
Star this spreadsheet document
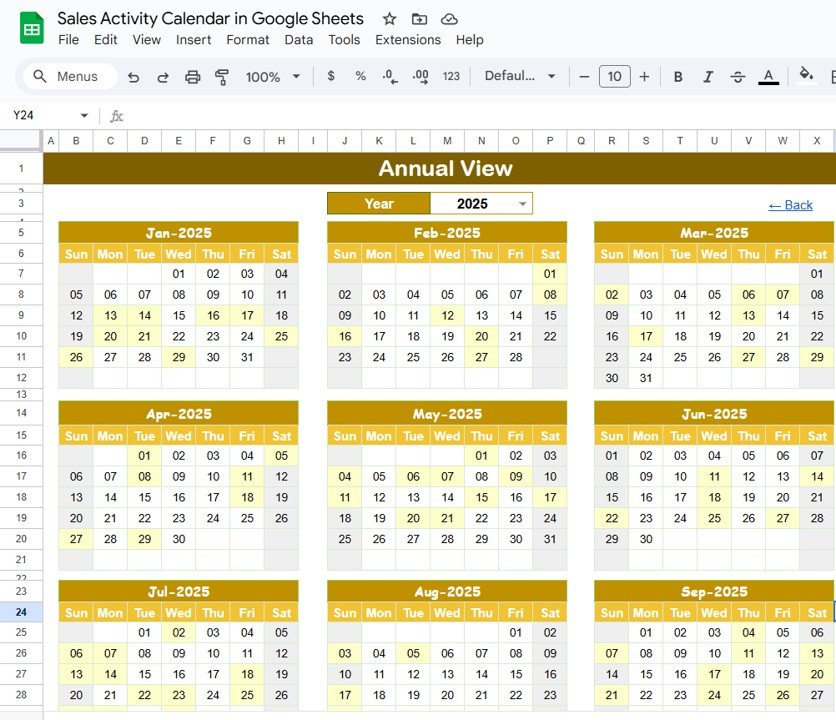[389, 19]
